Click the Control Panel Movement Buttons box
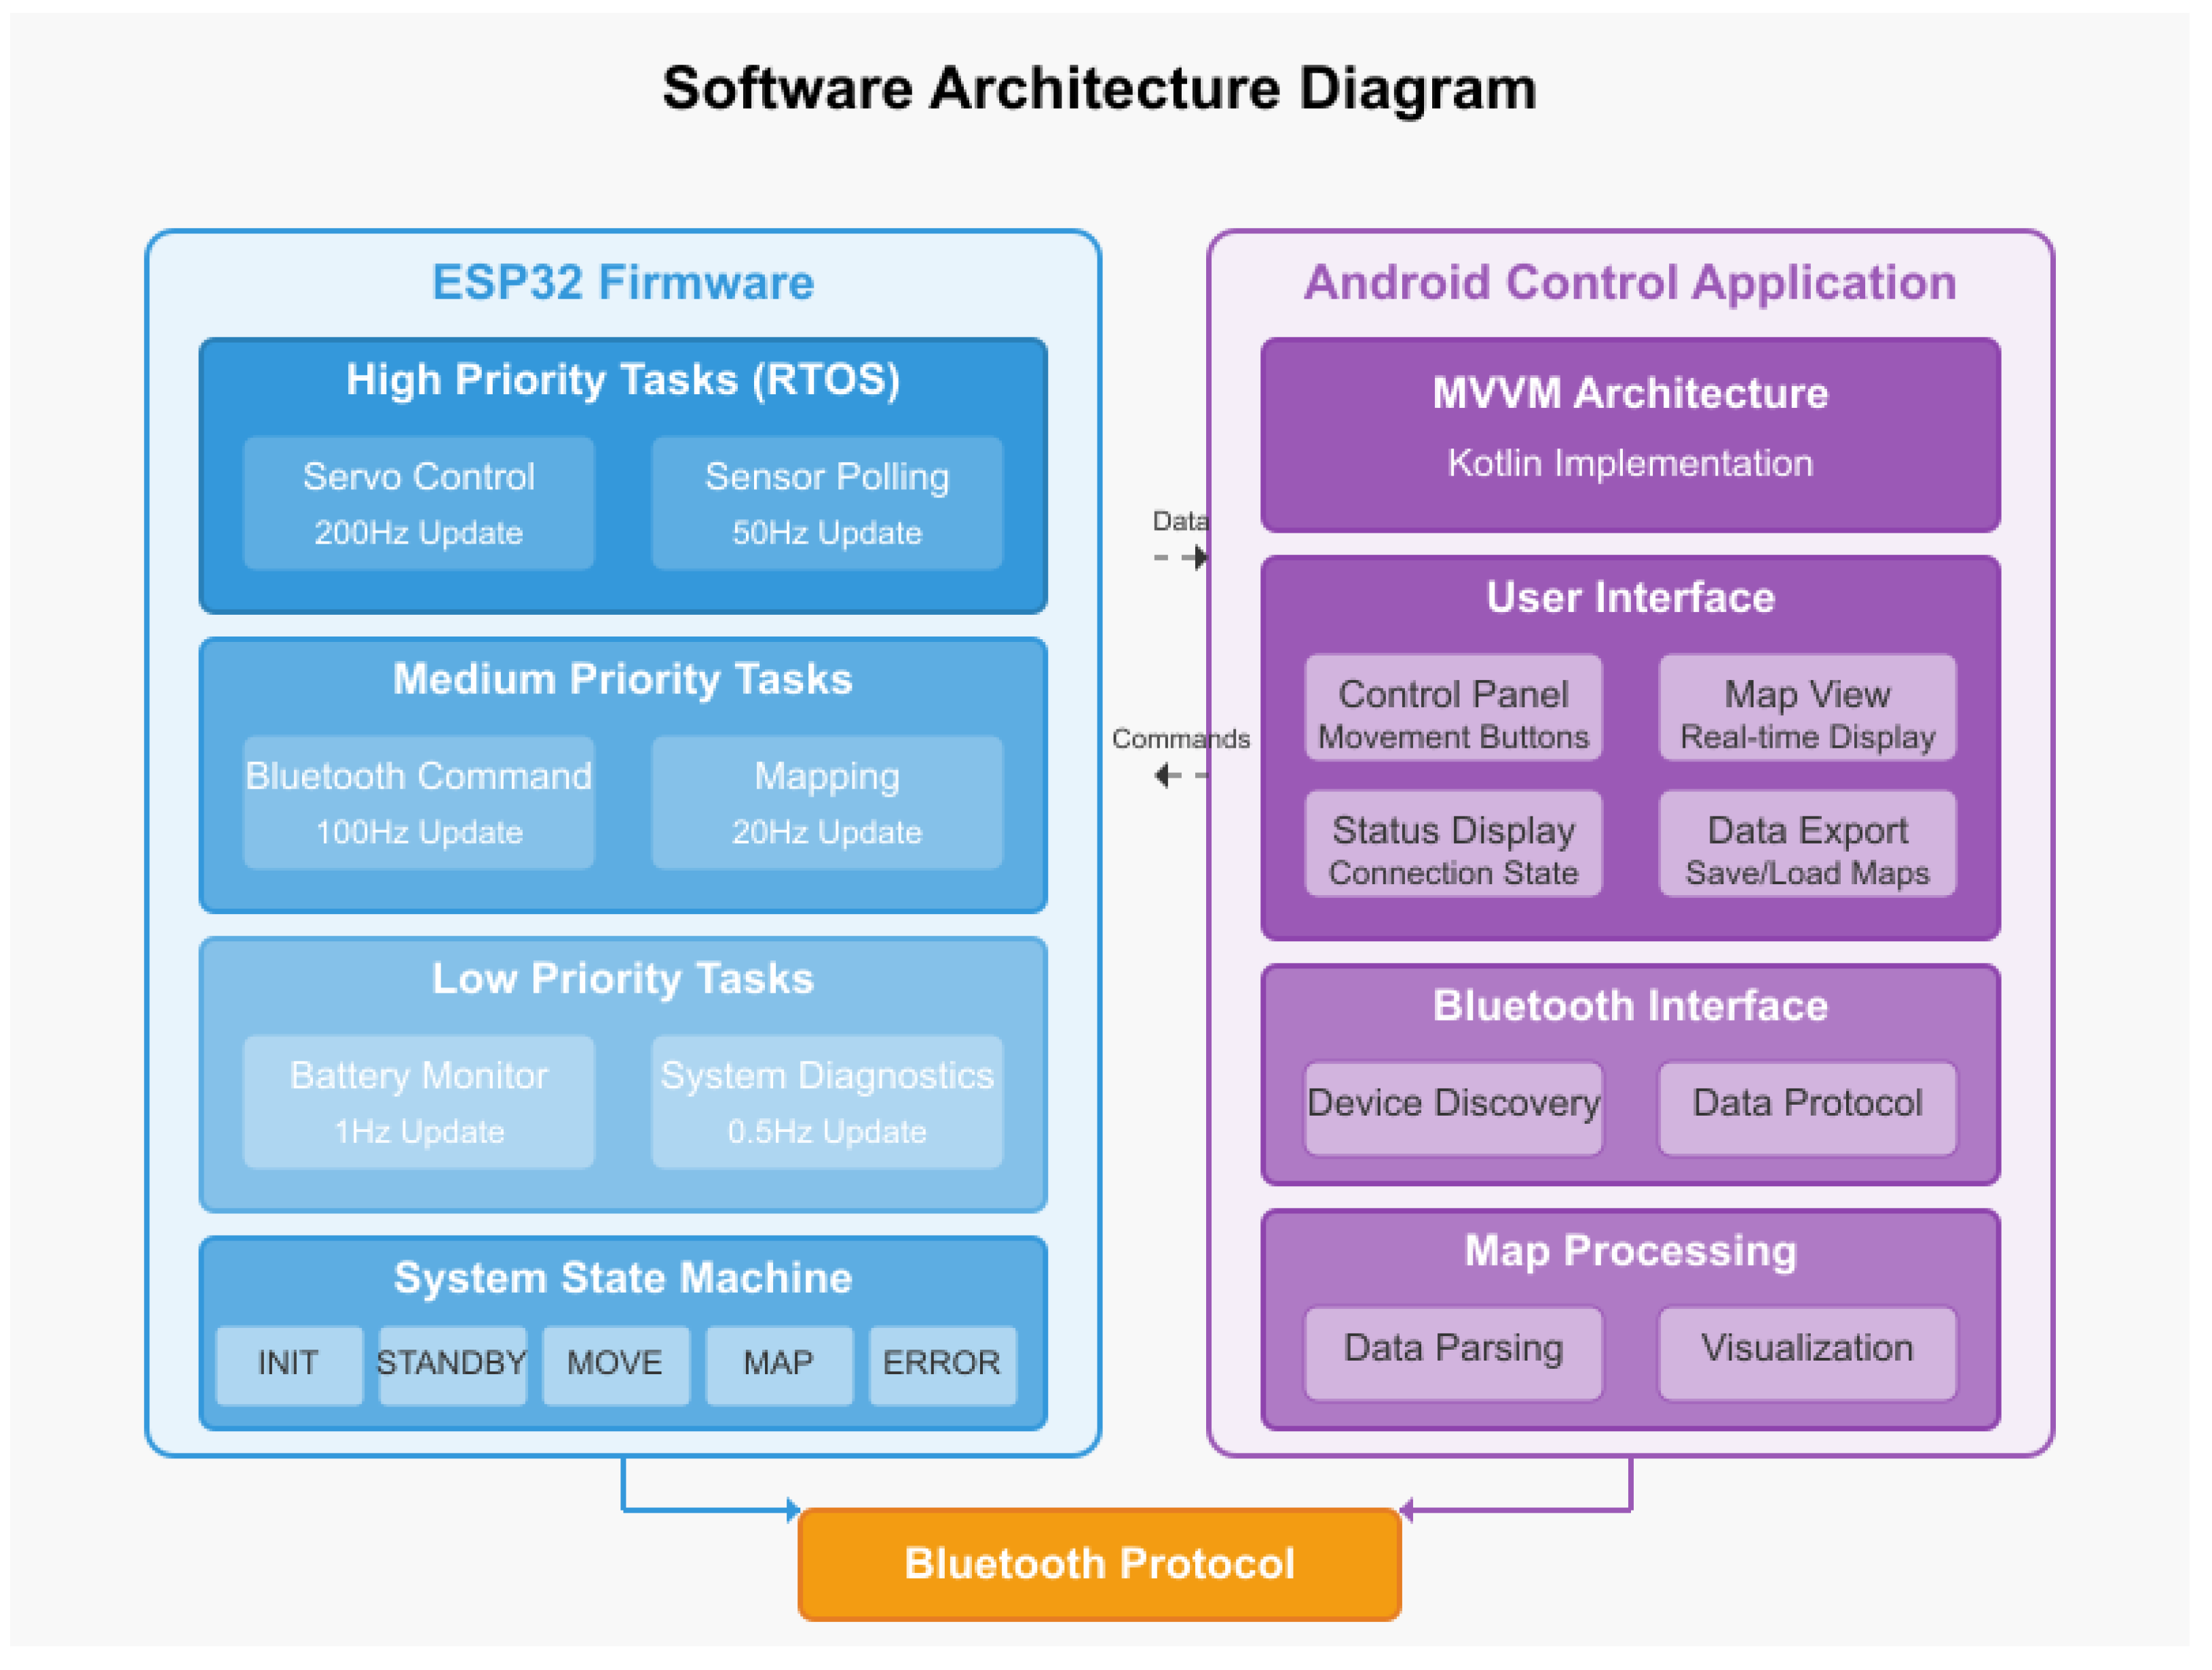 tap(1453, 708)
